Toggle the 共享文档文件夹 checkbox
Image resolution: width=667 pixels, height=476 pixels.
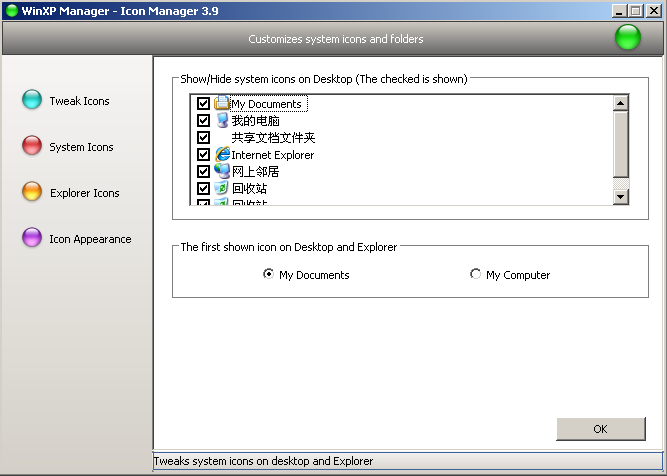pos(204,138)
